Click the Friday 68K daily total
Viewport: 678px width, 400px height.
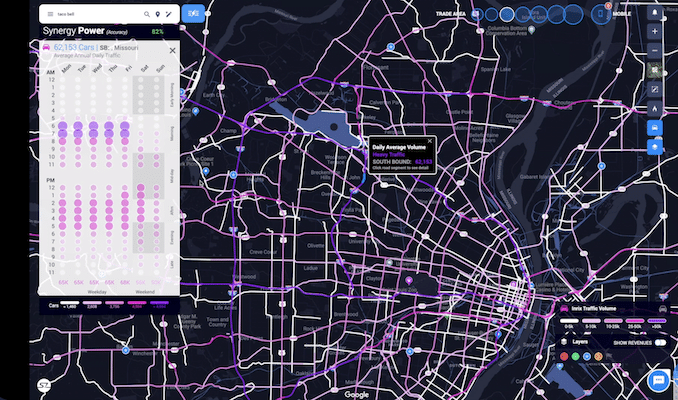[125, 282]
